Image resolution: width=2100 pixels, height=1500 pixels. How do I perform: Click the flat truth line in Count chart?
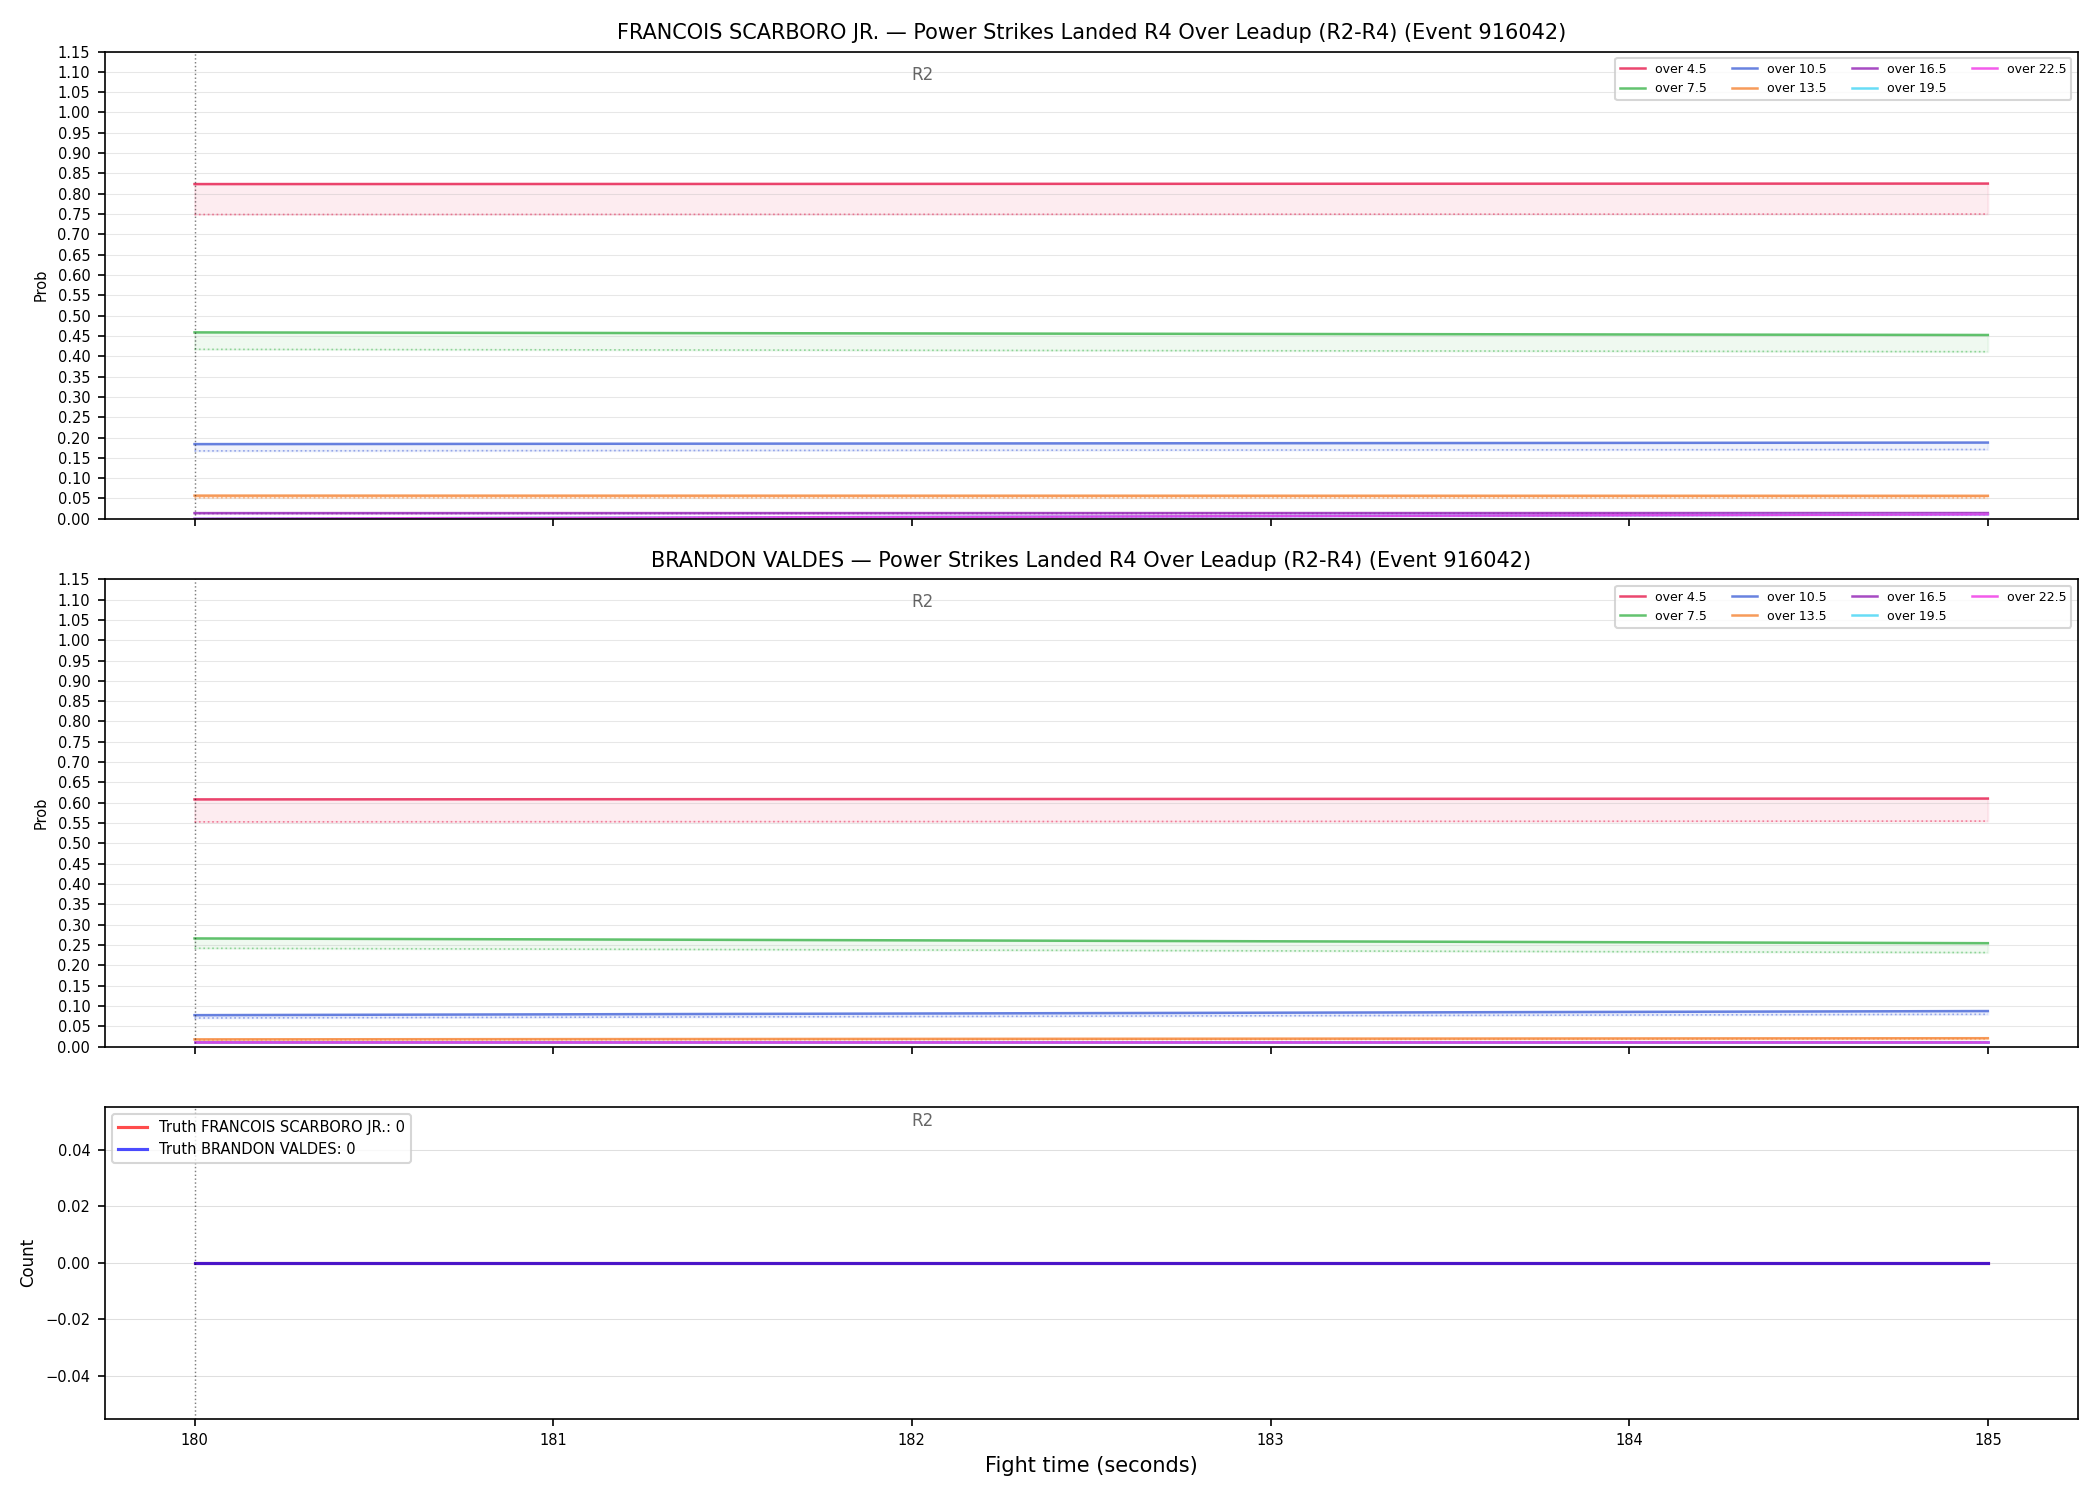point(1091,1263)
